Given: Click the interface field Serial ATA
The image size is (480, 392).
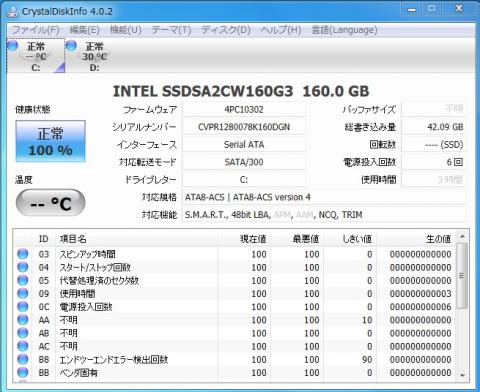Looking at the screenshot, I should pos(244,145).
